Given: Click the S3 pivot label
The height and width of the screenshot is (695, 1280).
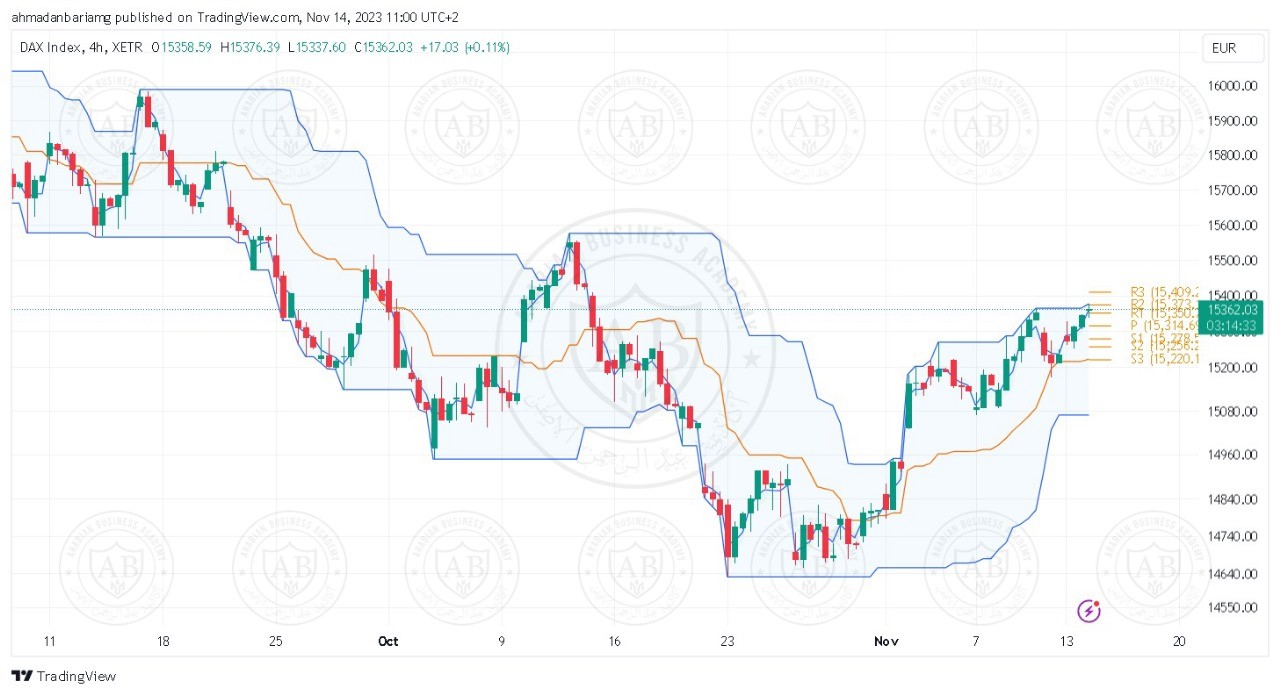Looking at the screenshot, I should (x=1166, y=358).
